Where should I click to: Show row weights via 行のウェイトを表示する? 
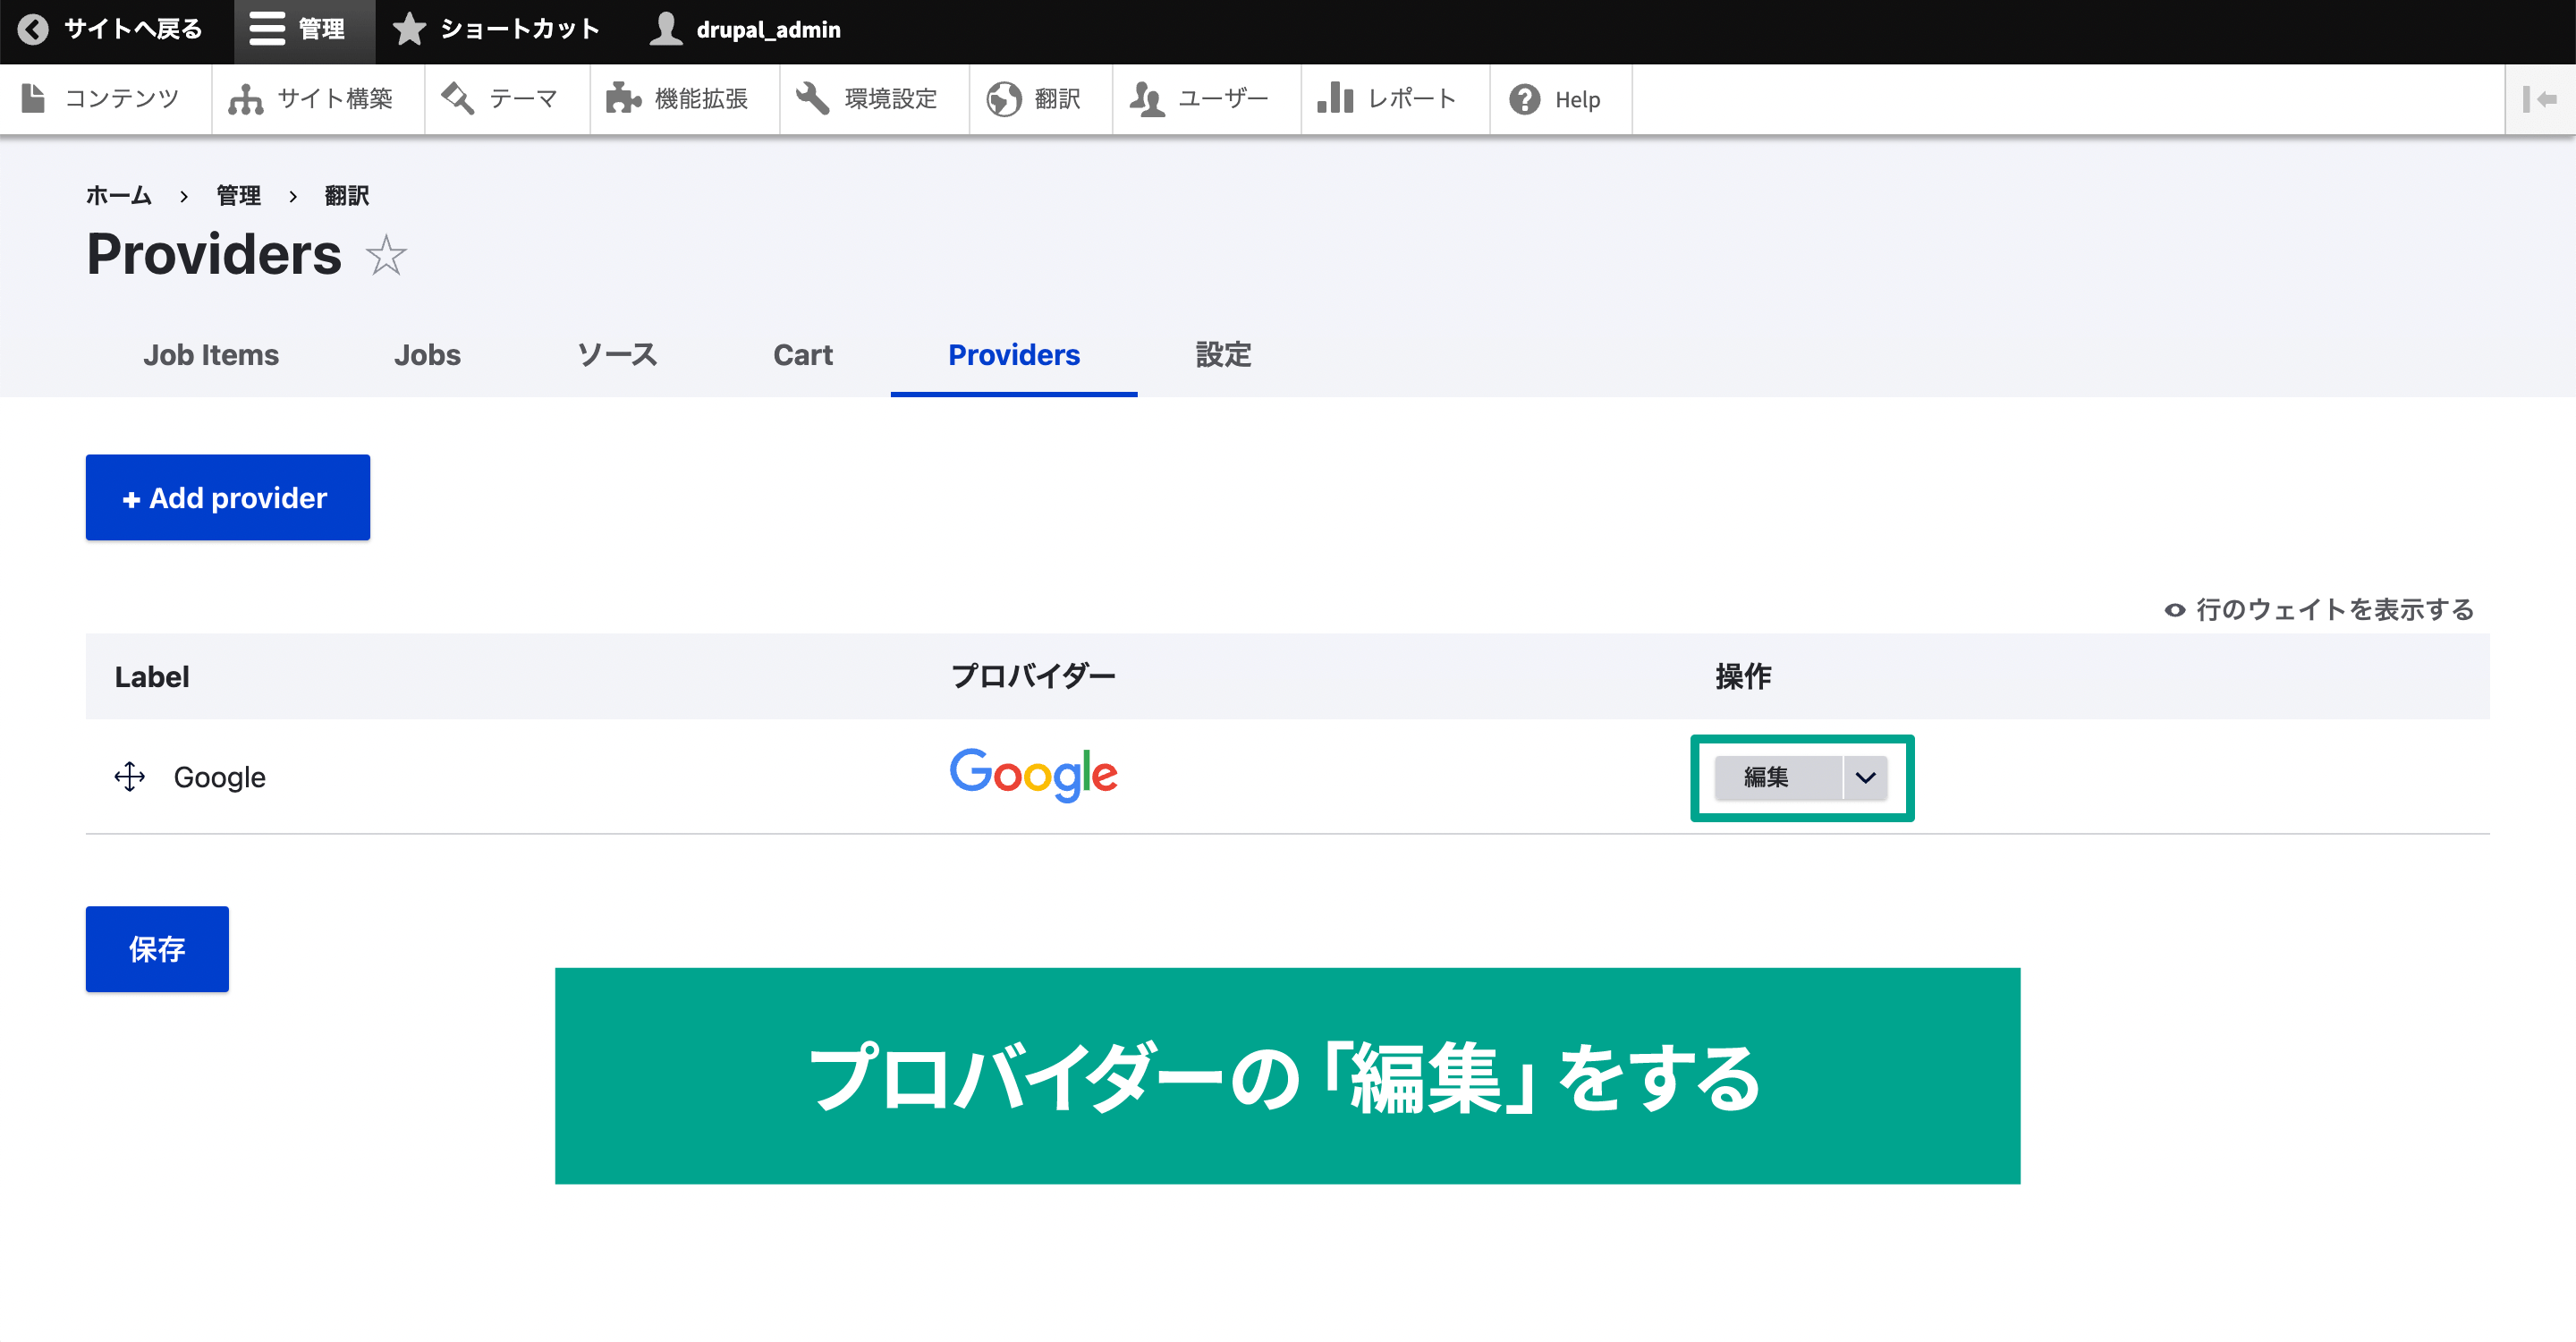tap(2319, 609)
